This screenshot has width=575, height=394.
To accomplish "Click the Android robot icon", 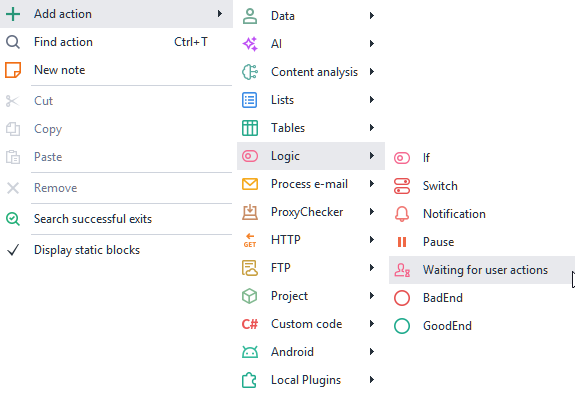I will [250, 352].
